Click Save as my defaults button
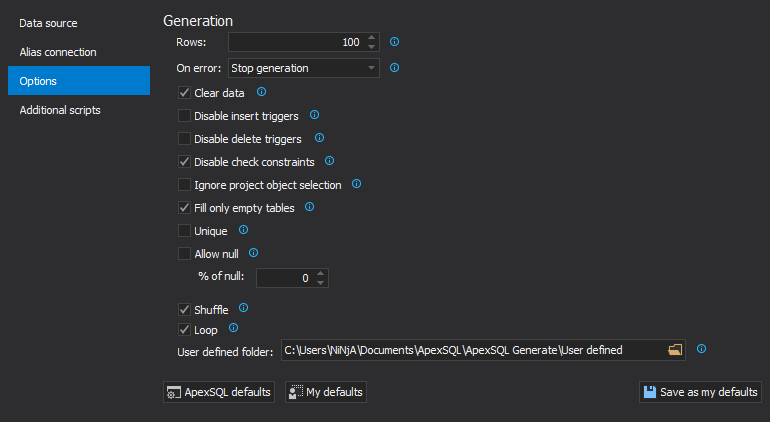 tap(700, 392)
